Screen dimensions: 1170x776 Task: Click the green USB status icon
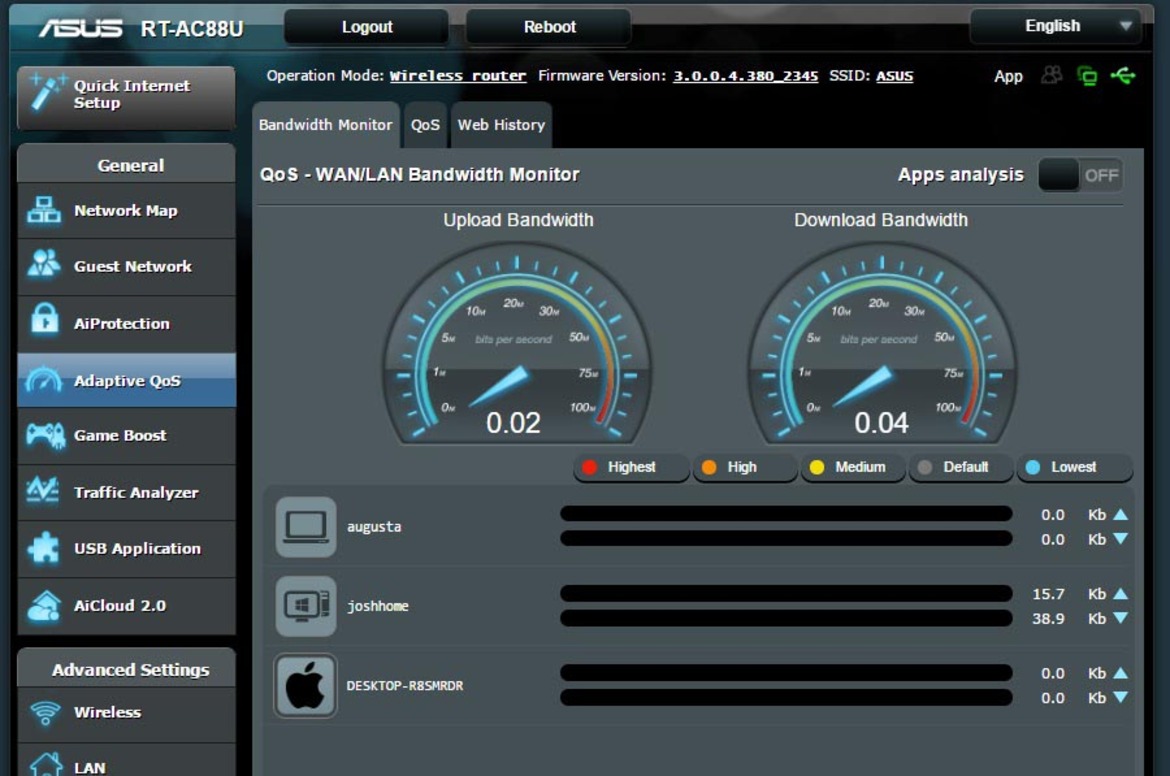coord(1123,75)
